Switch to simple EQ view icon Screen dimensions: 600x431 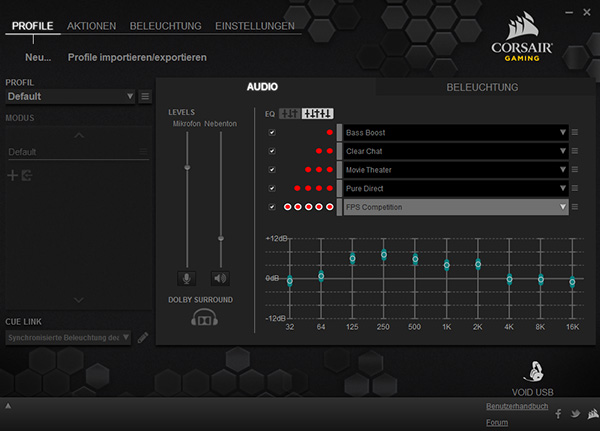coord(290,114)
